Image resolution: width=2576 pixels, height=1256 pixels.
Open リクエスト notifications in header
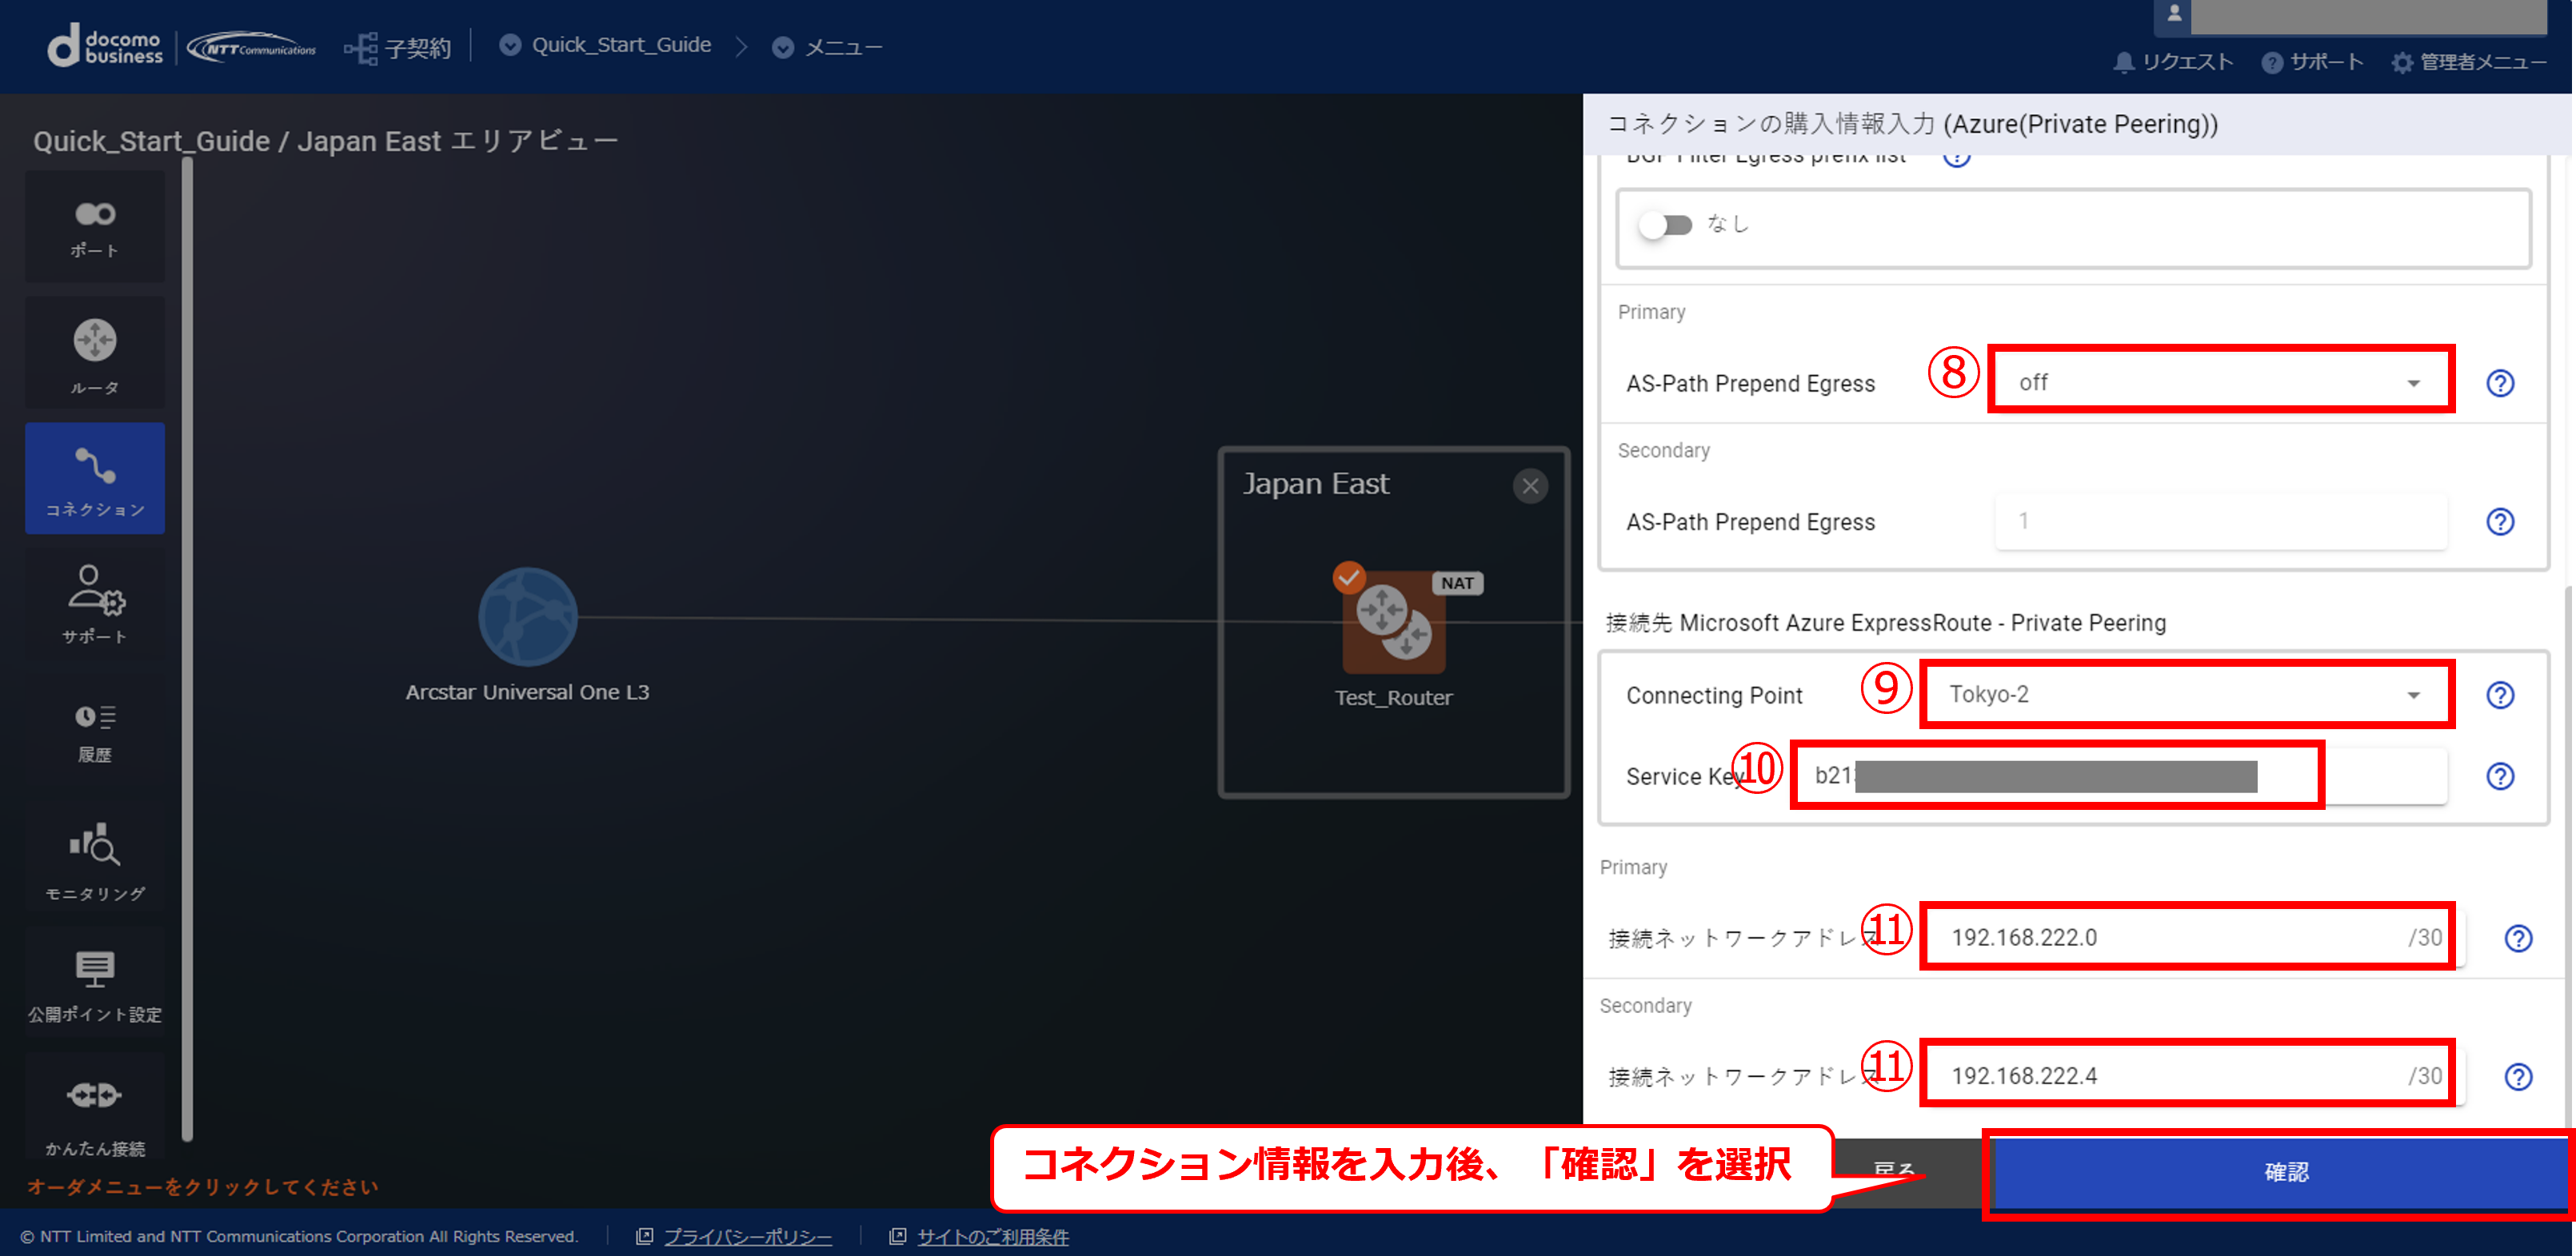2173,62
